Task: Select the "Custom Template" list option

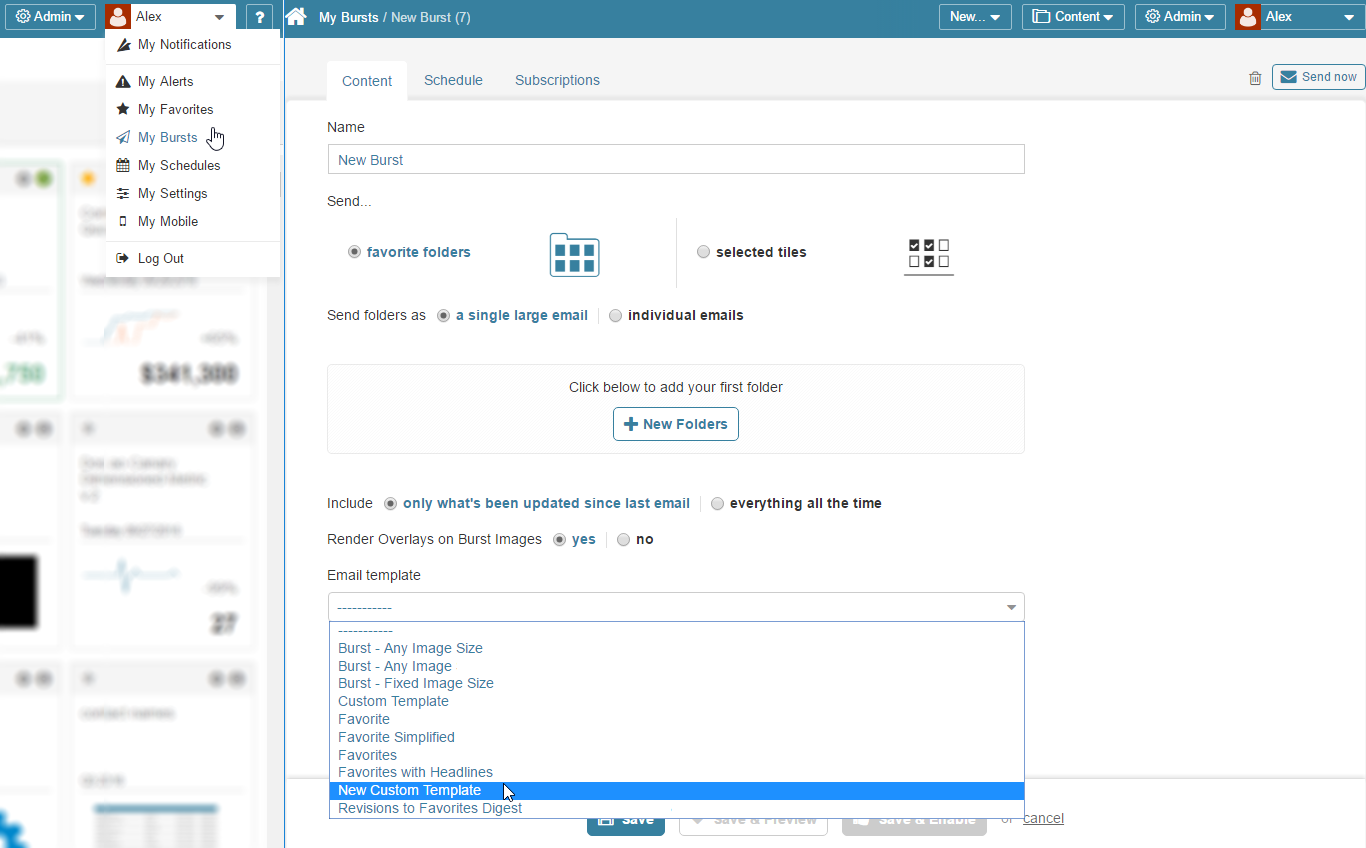Action: pyautogui.click(x=676, y=701)
